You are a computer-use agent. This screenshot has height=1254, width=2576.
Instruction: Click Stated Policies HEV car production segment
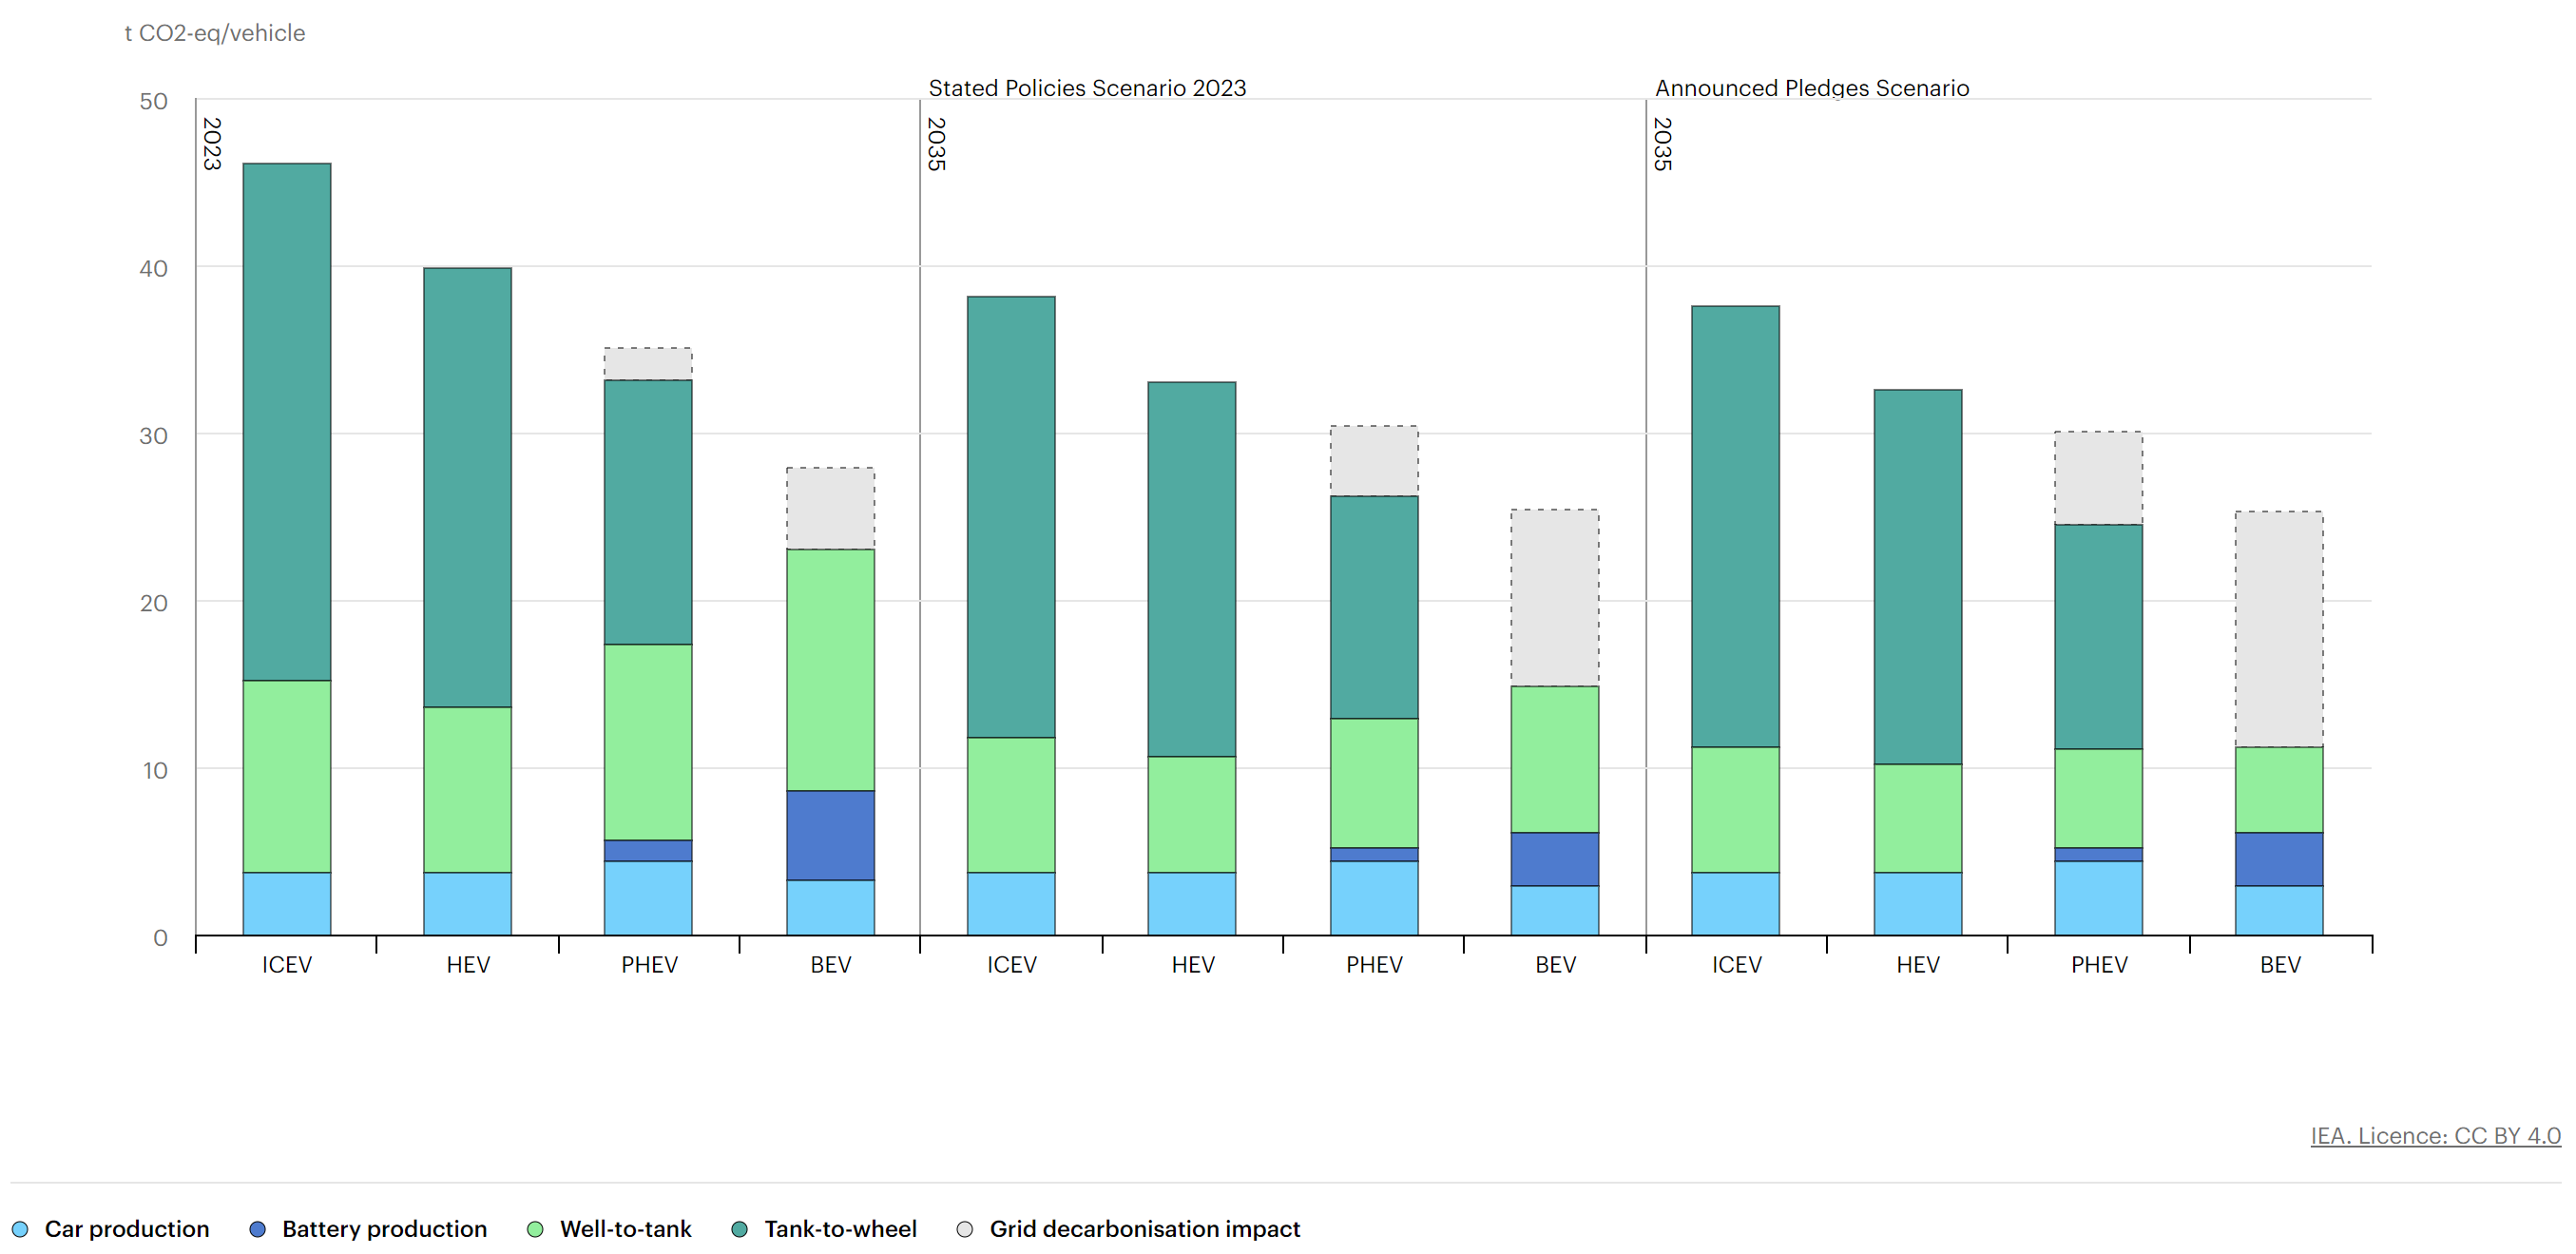point(1192,903)
